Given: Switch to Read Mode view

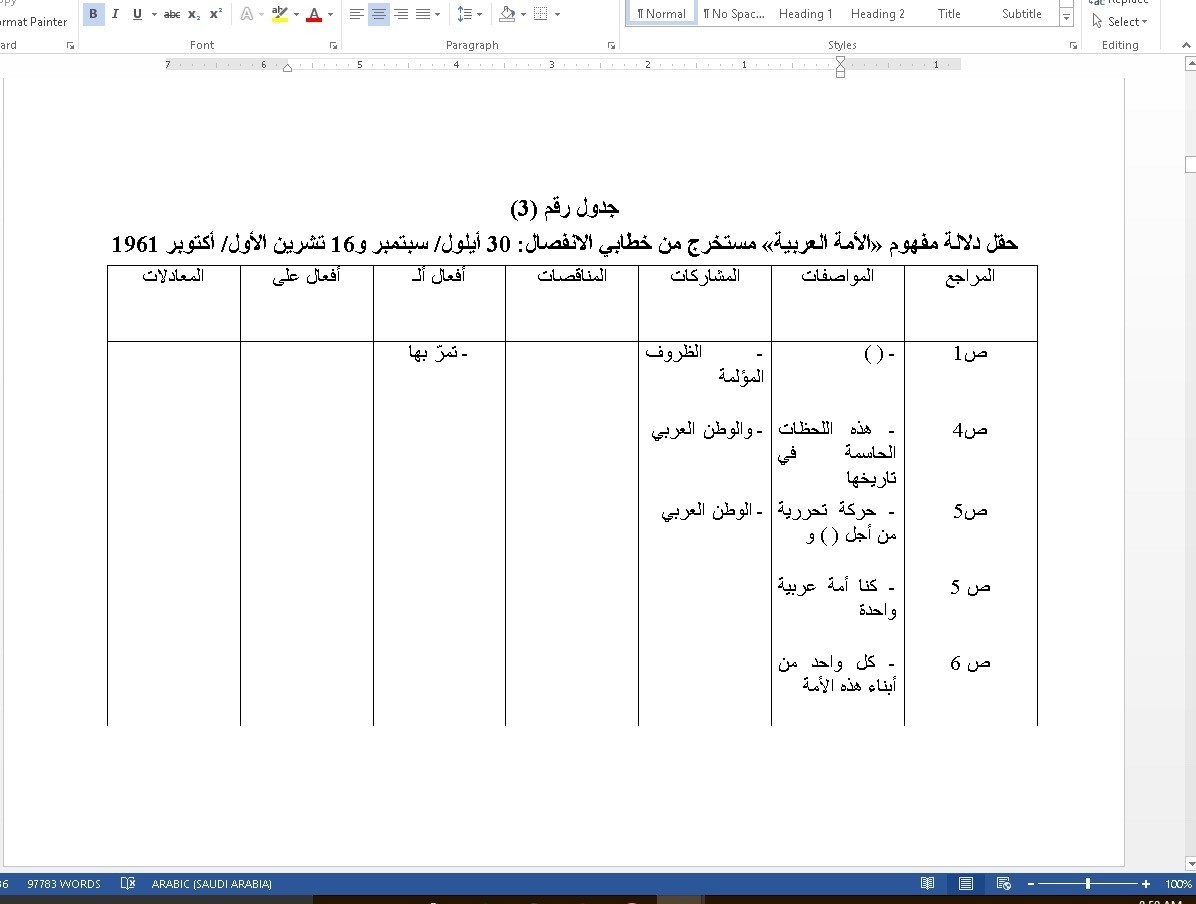Looking at the screenshot, I should pos(928,883).
